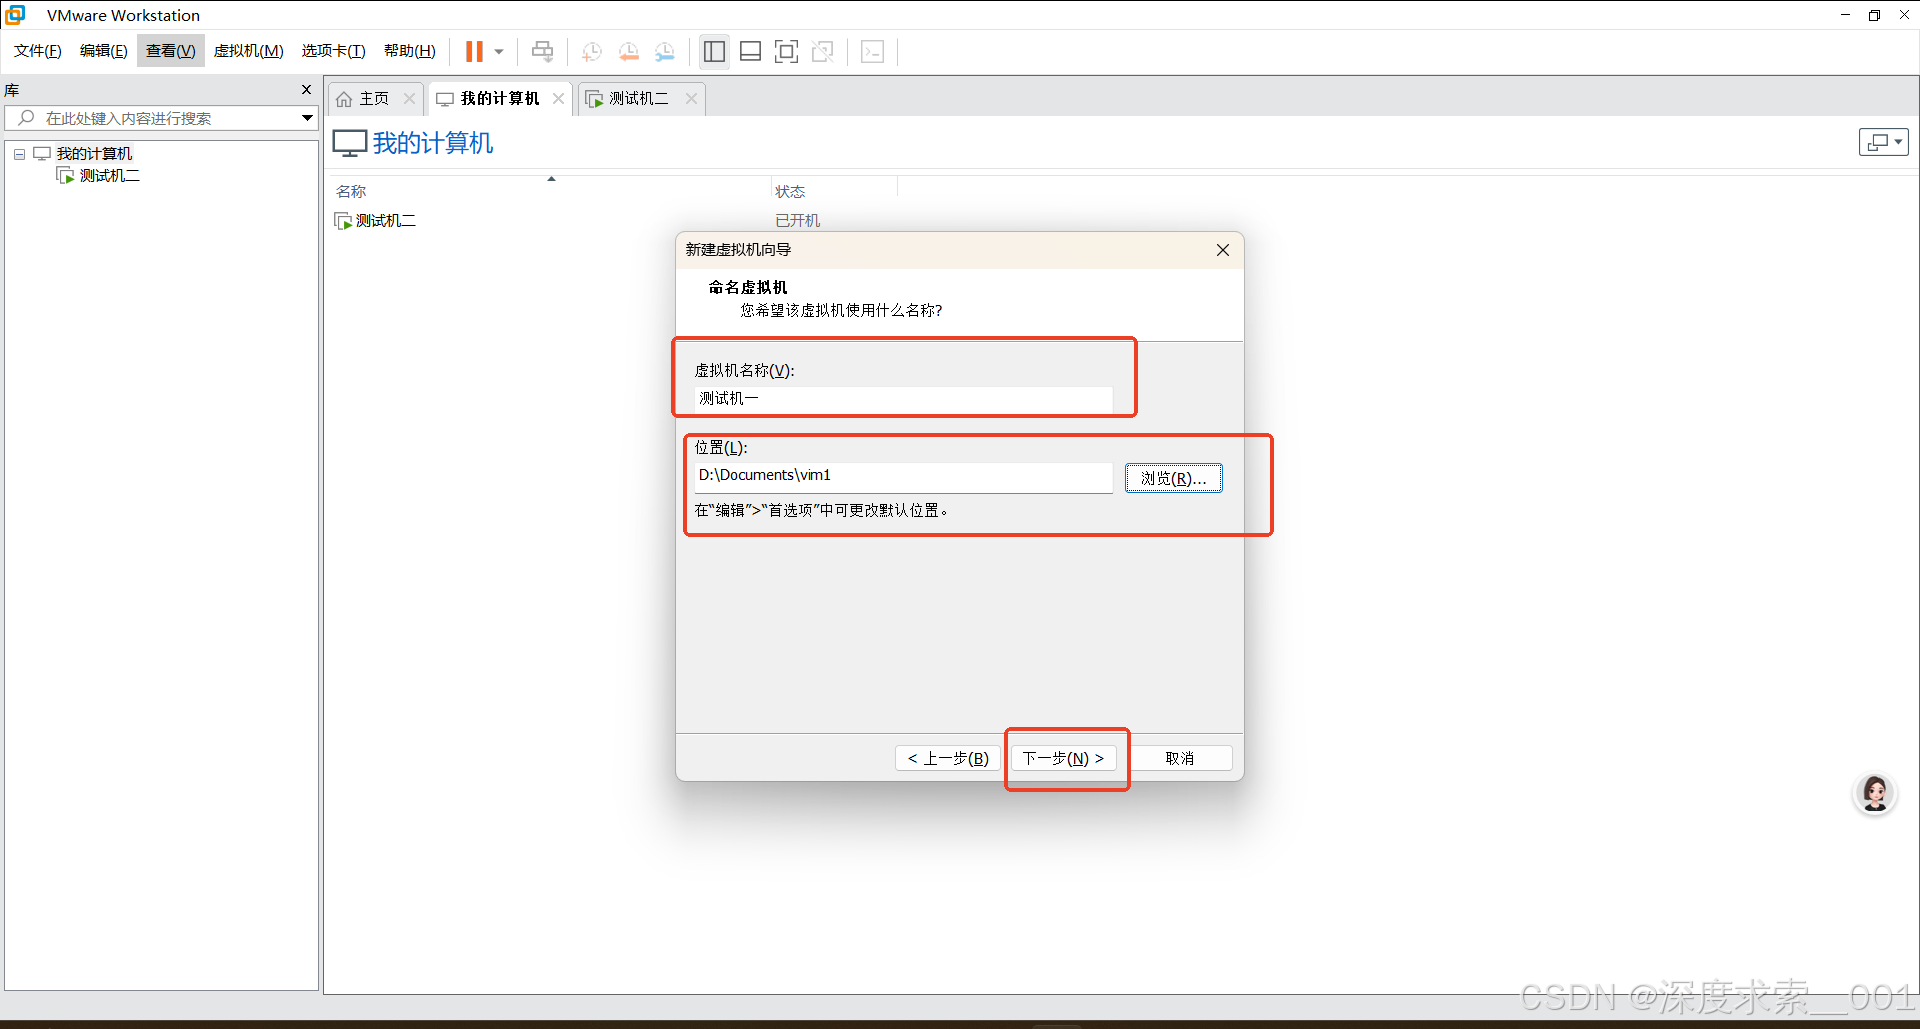Toggle the library sidebar view icon

click(x=714, y=51)
